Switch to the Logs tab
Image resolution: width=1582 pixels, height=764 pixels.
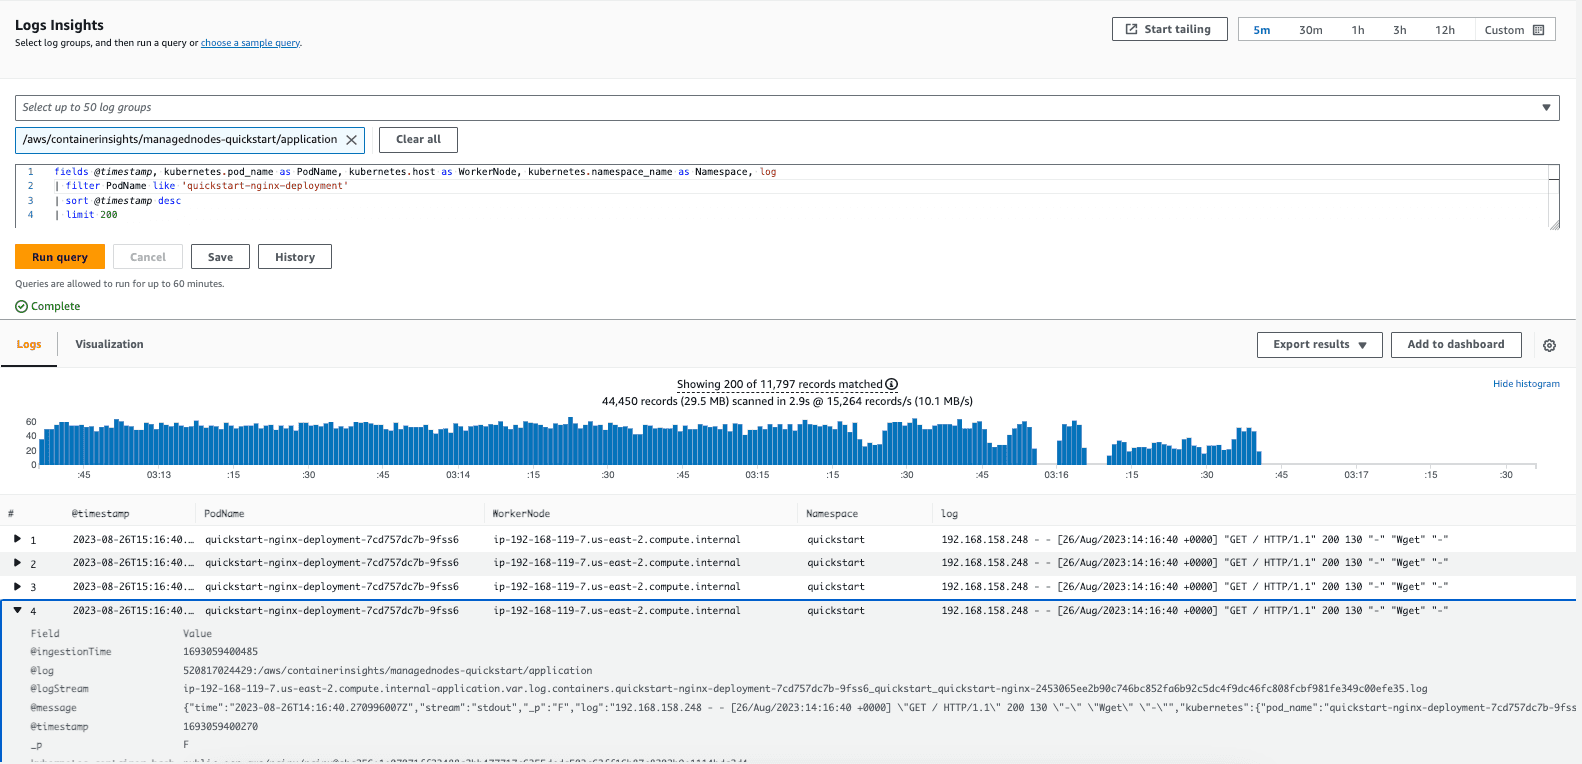pyautogui.click(x=29, y=344)
